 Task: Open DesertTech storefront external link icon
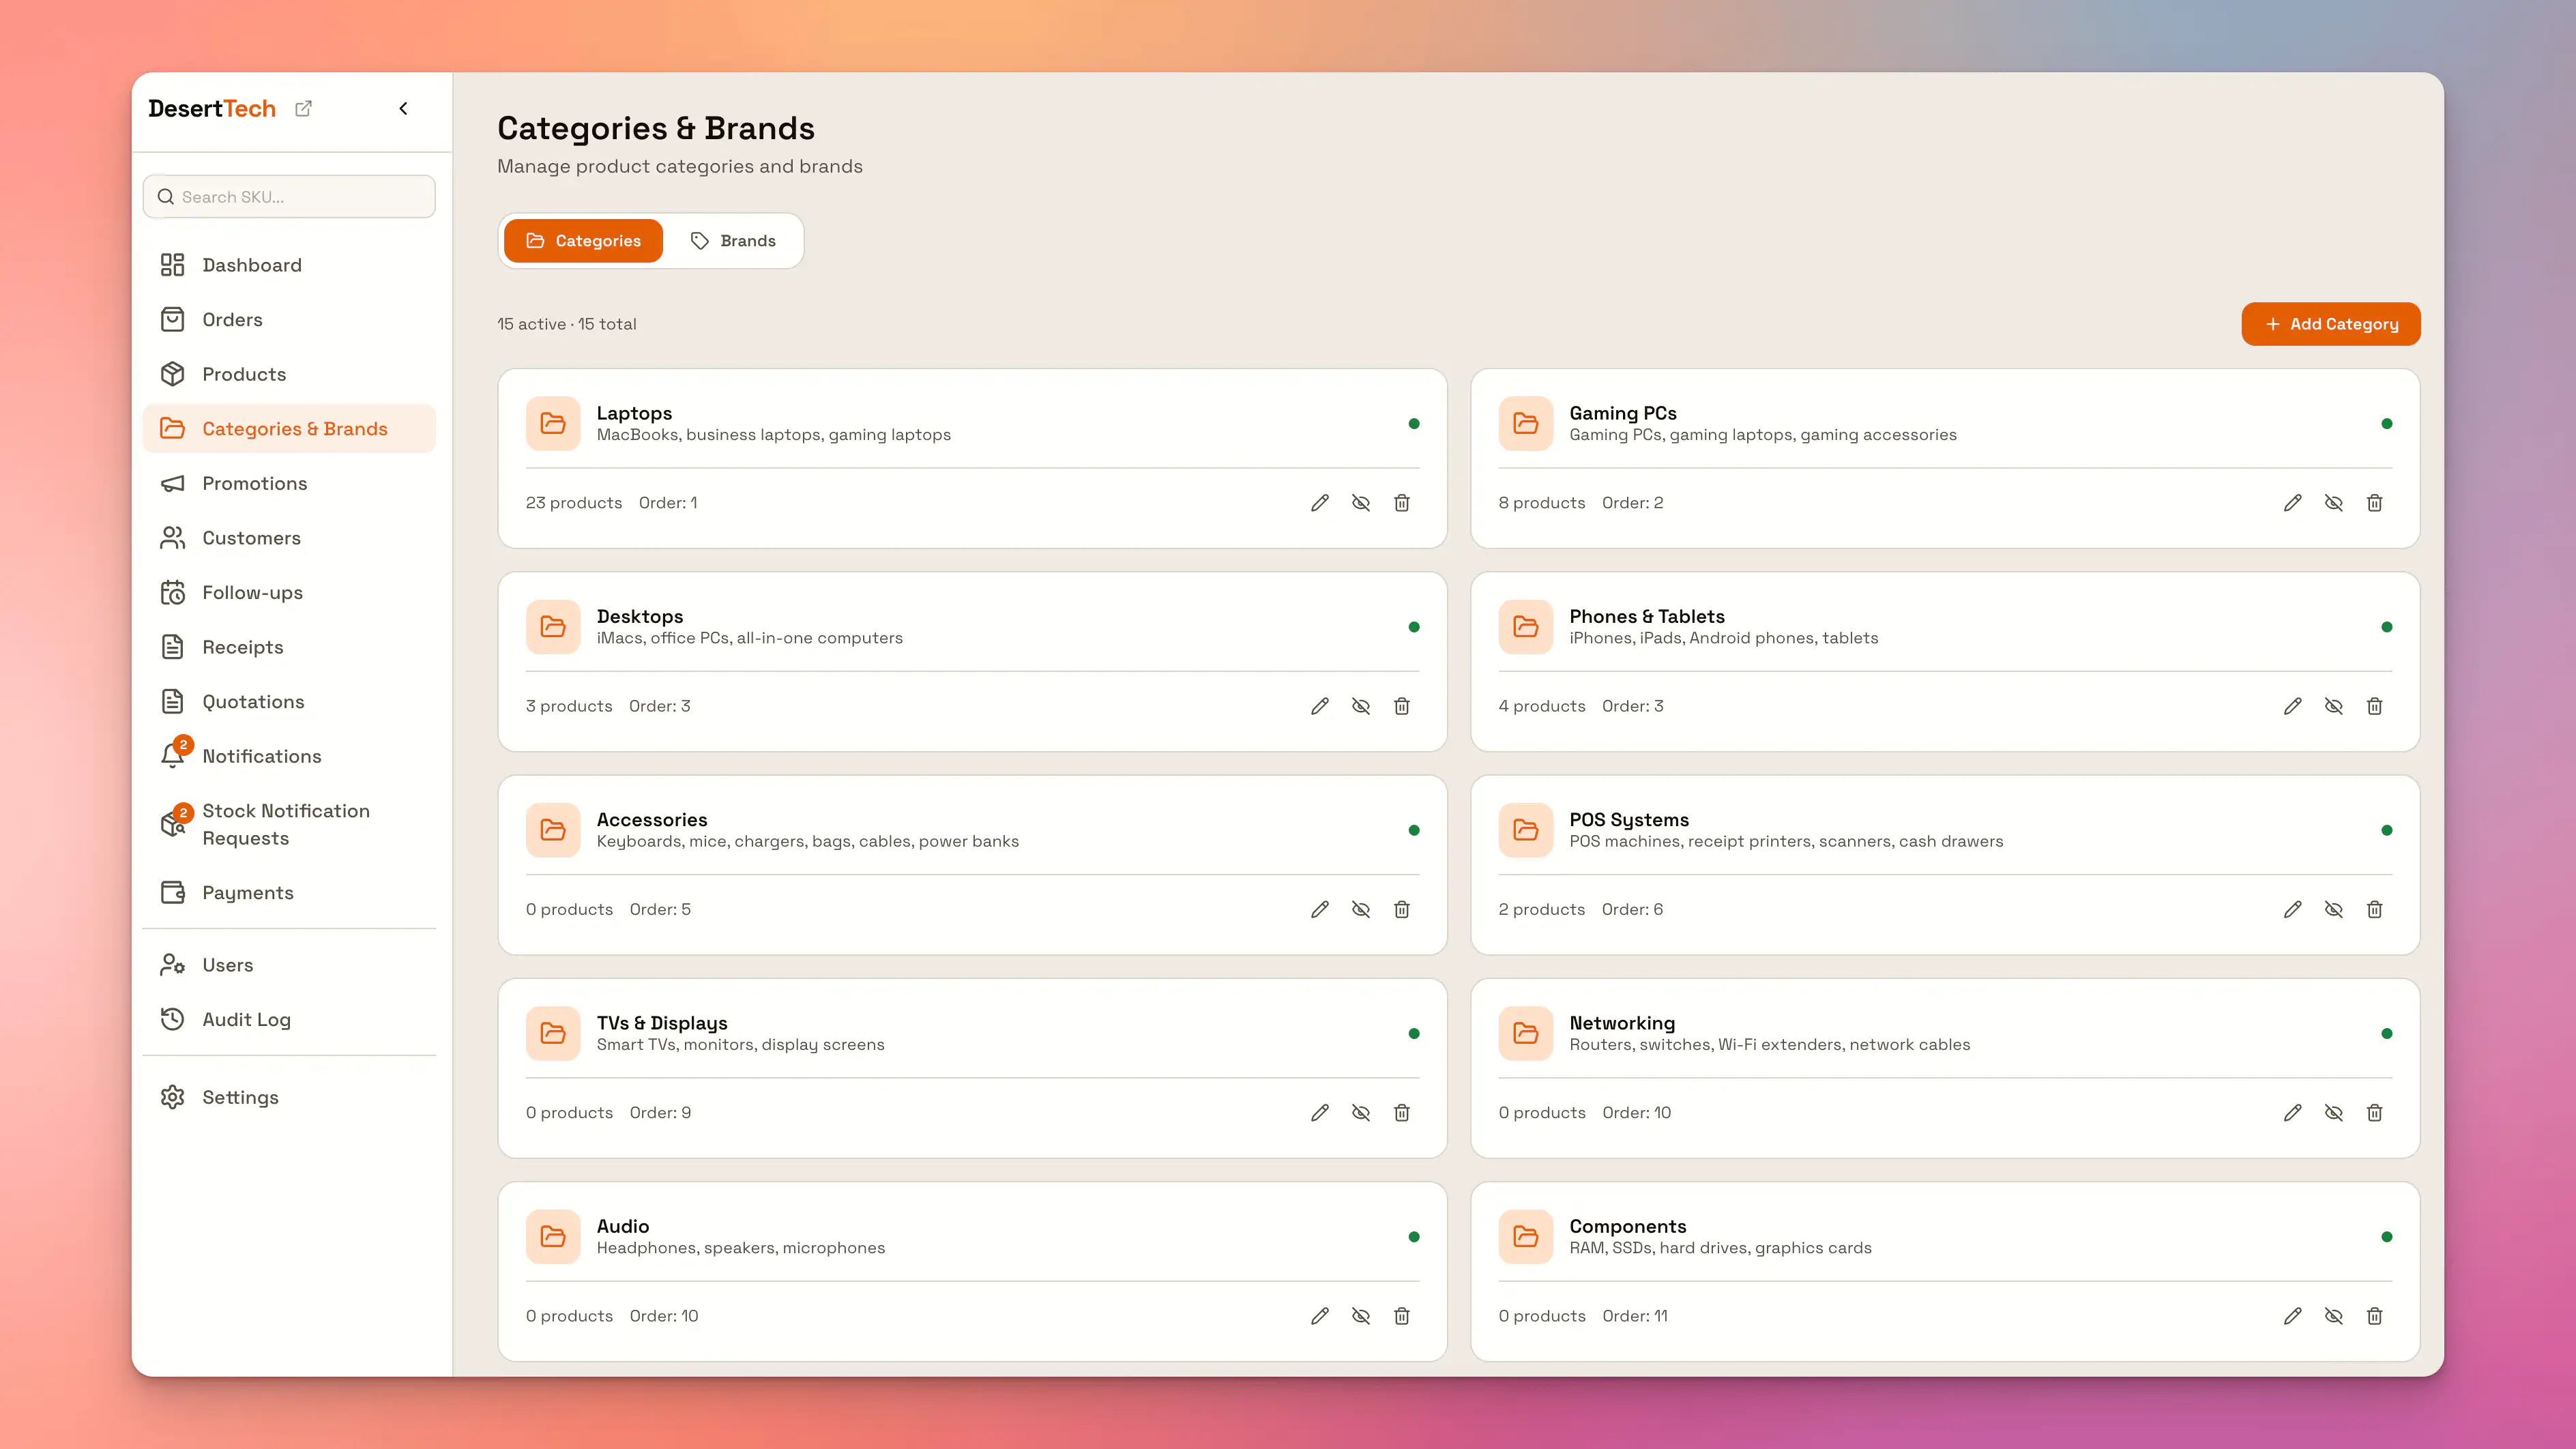click(303, 108)
